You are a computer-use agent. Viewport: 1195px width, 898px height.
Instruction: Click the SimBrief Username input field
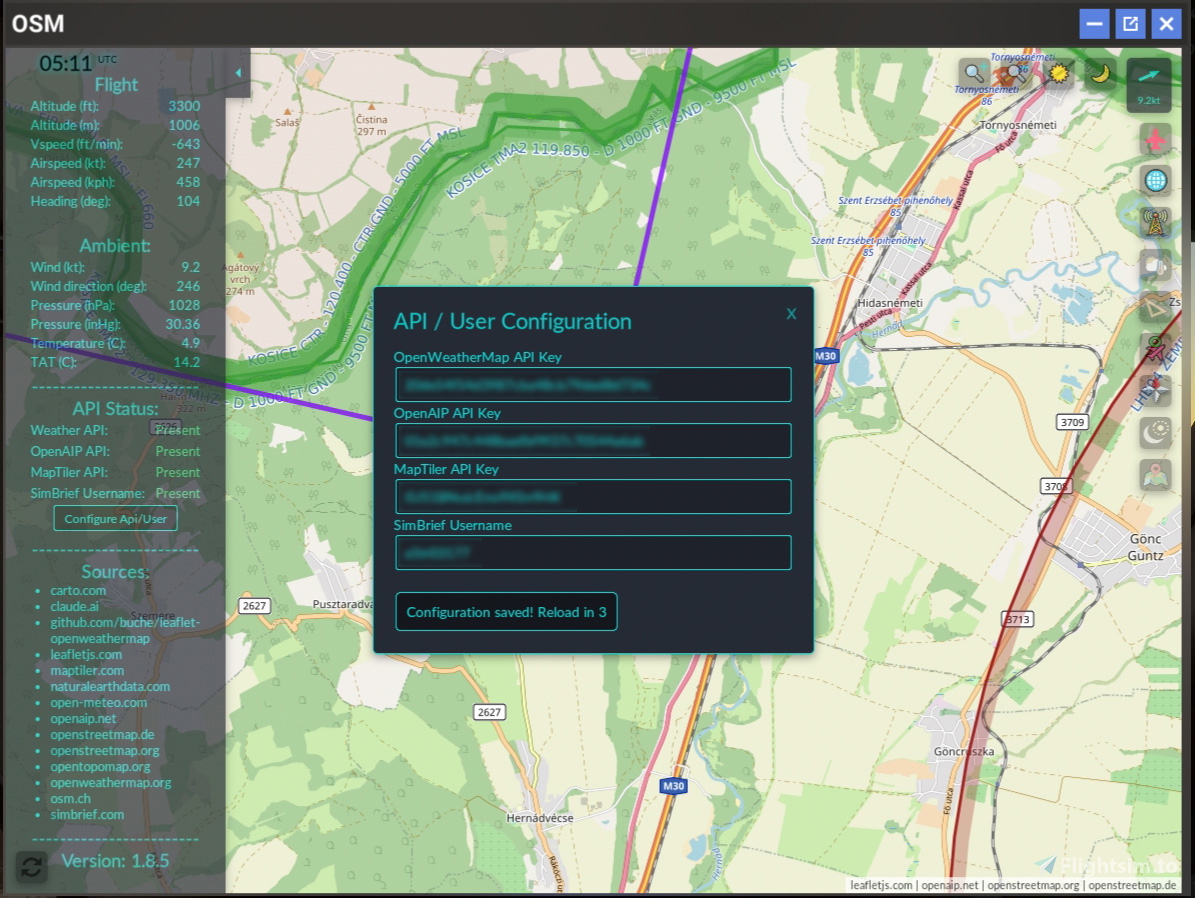click(593, 552)
